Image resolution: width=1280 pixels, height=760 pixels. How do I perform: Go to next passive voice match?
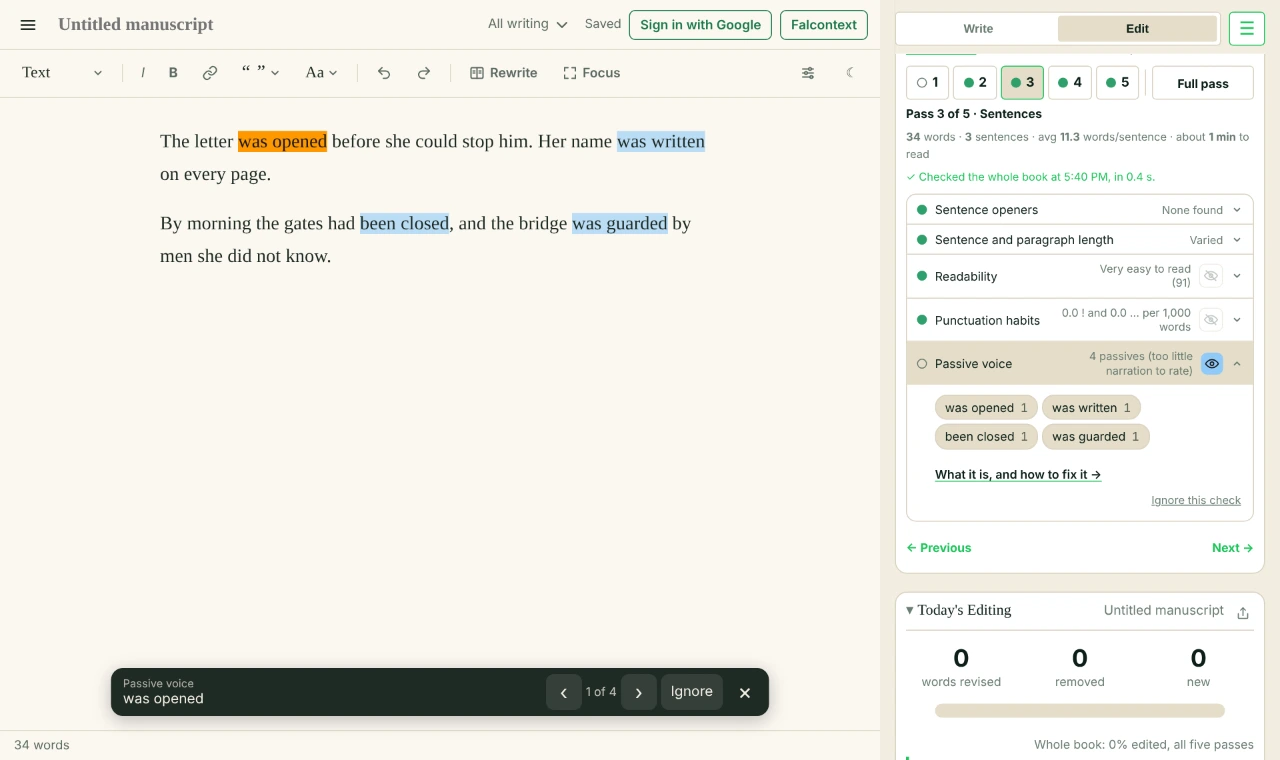click(x=639, y=692)
